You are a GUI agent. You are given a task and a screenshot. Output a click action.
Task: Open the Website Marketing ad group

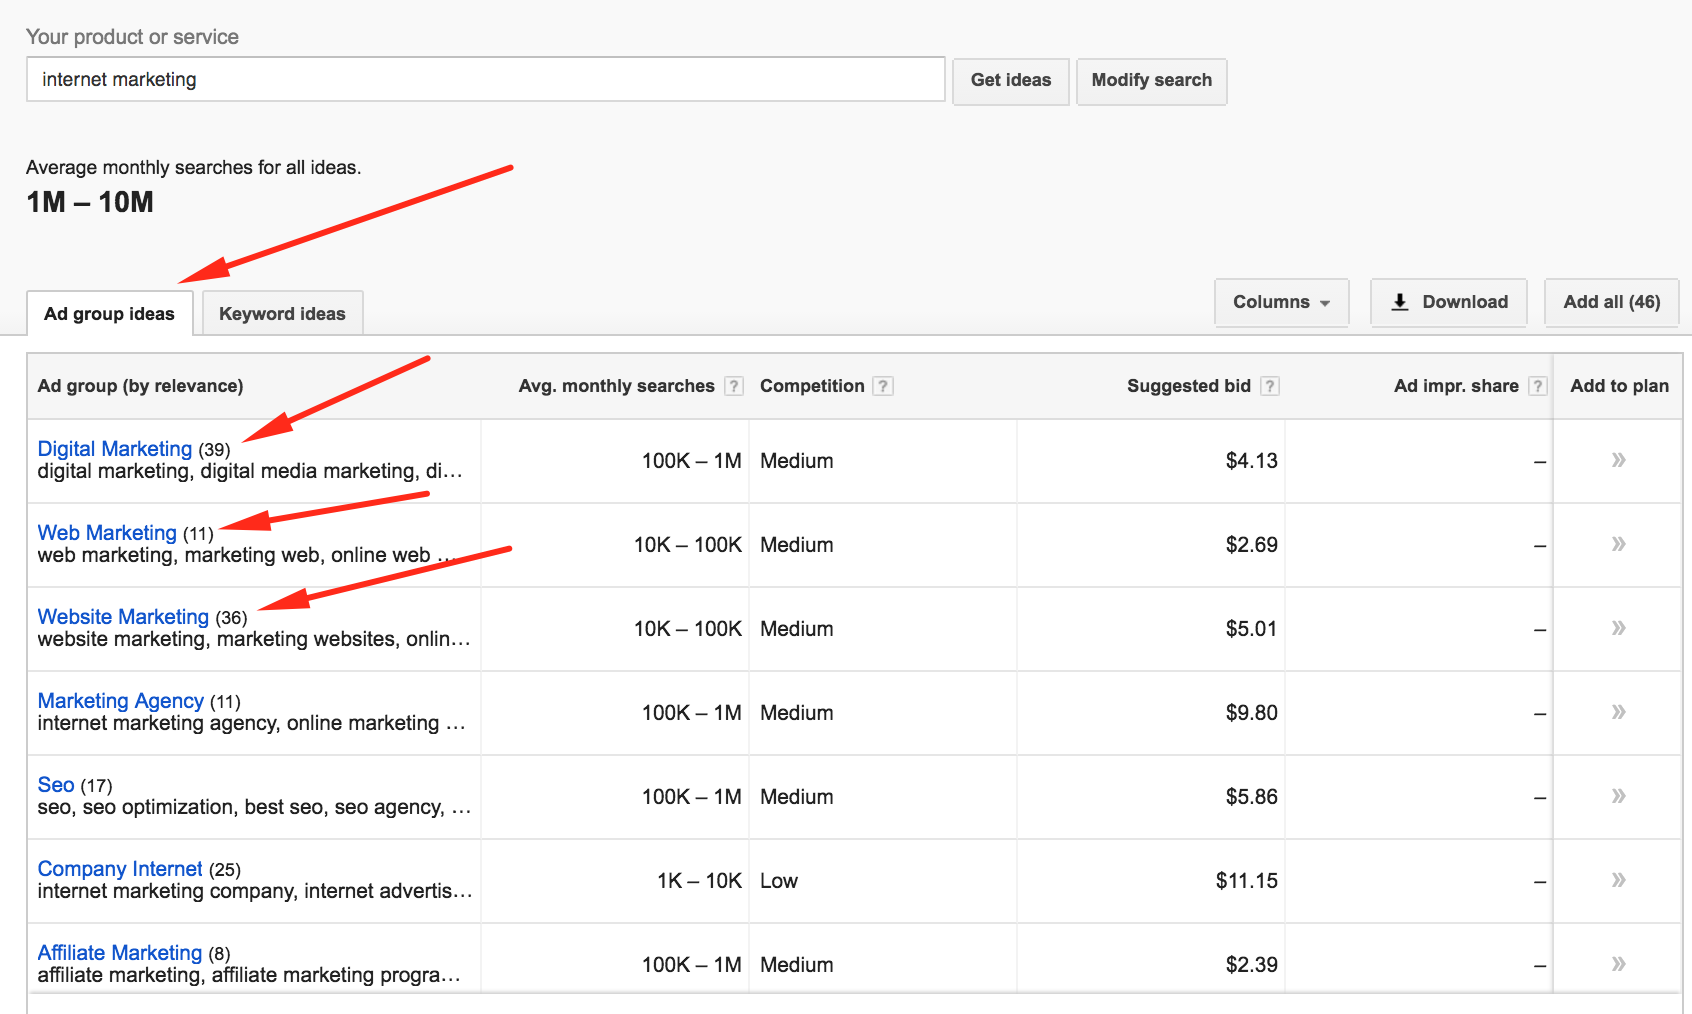pyautogui.click(x=123, y=617)
